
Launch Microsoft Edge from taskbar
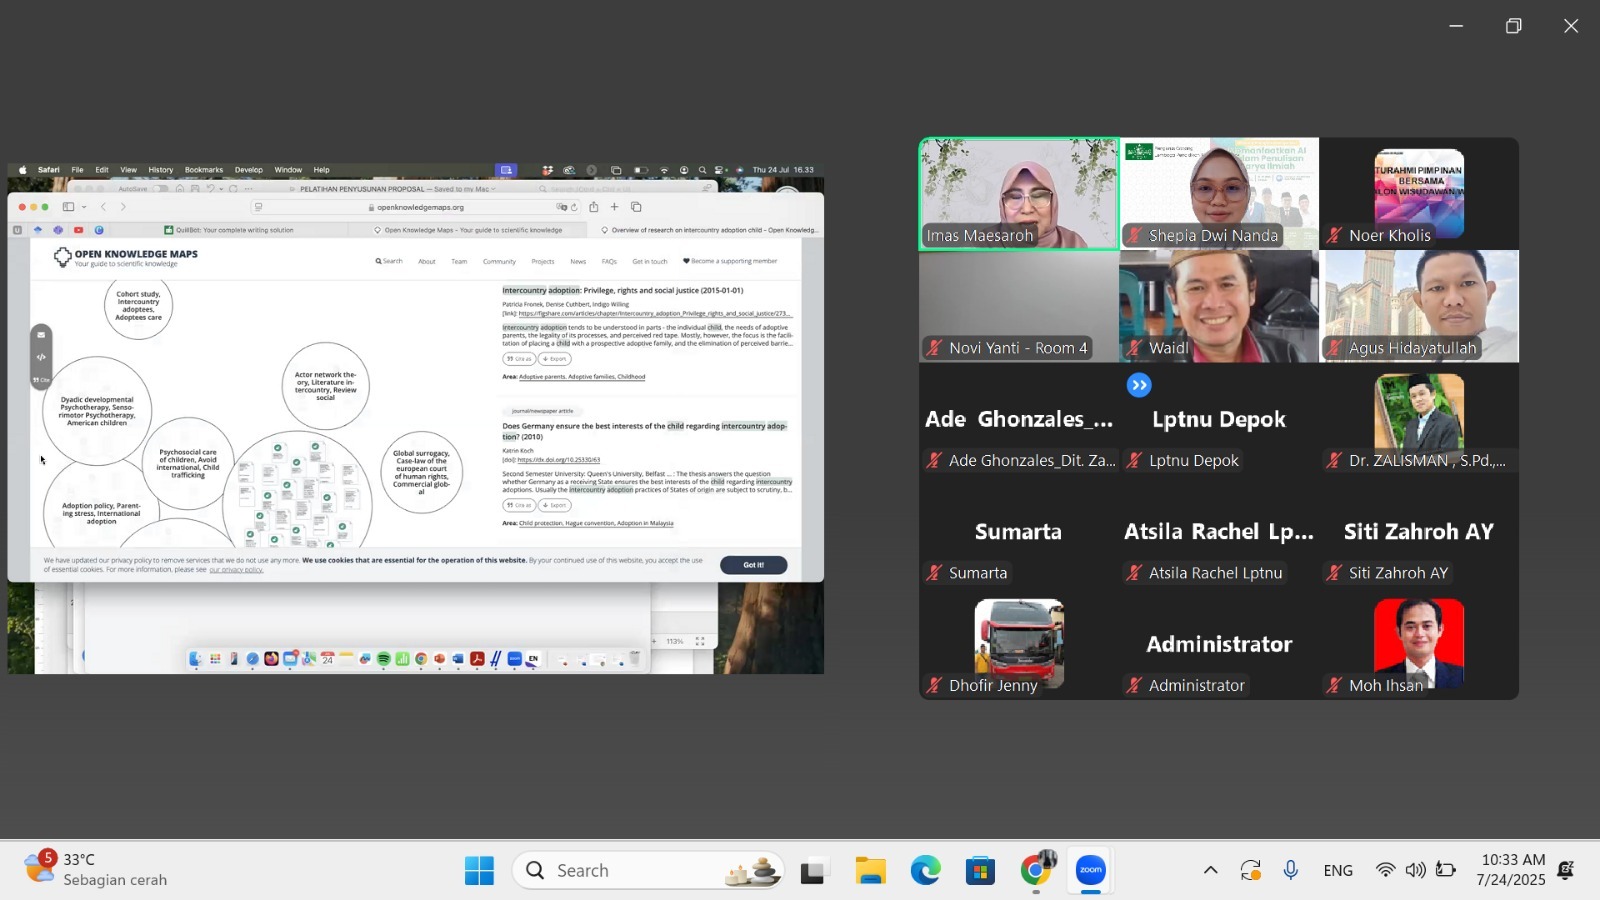coord(925,870)
